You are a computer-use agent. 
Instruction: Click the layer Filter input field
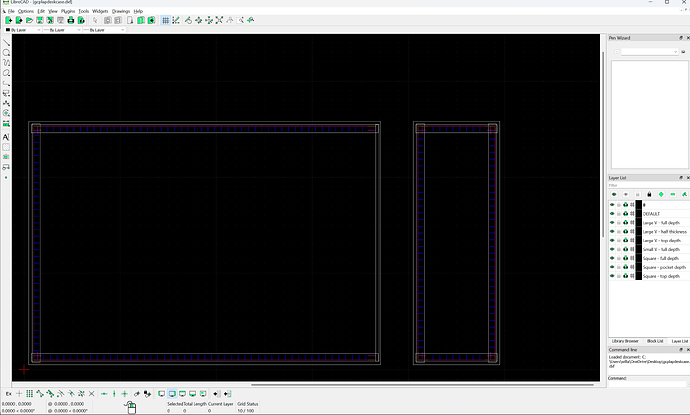click(649, 185)
